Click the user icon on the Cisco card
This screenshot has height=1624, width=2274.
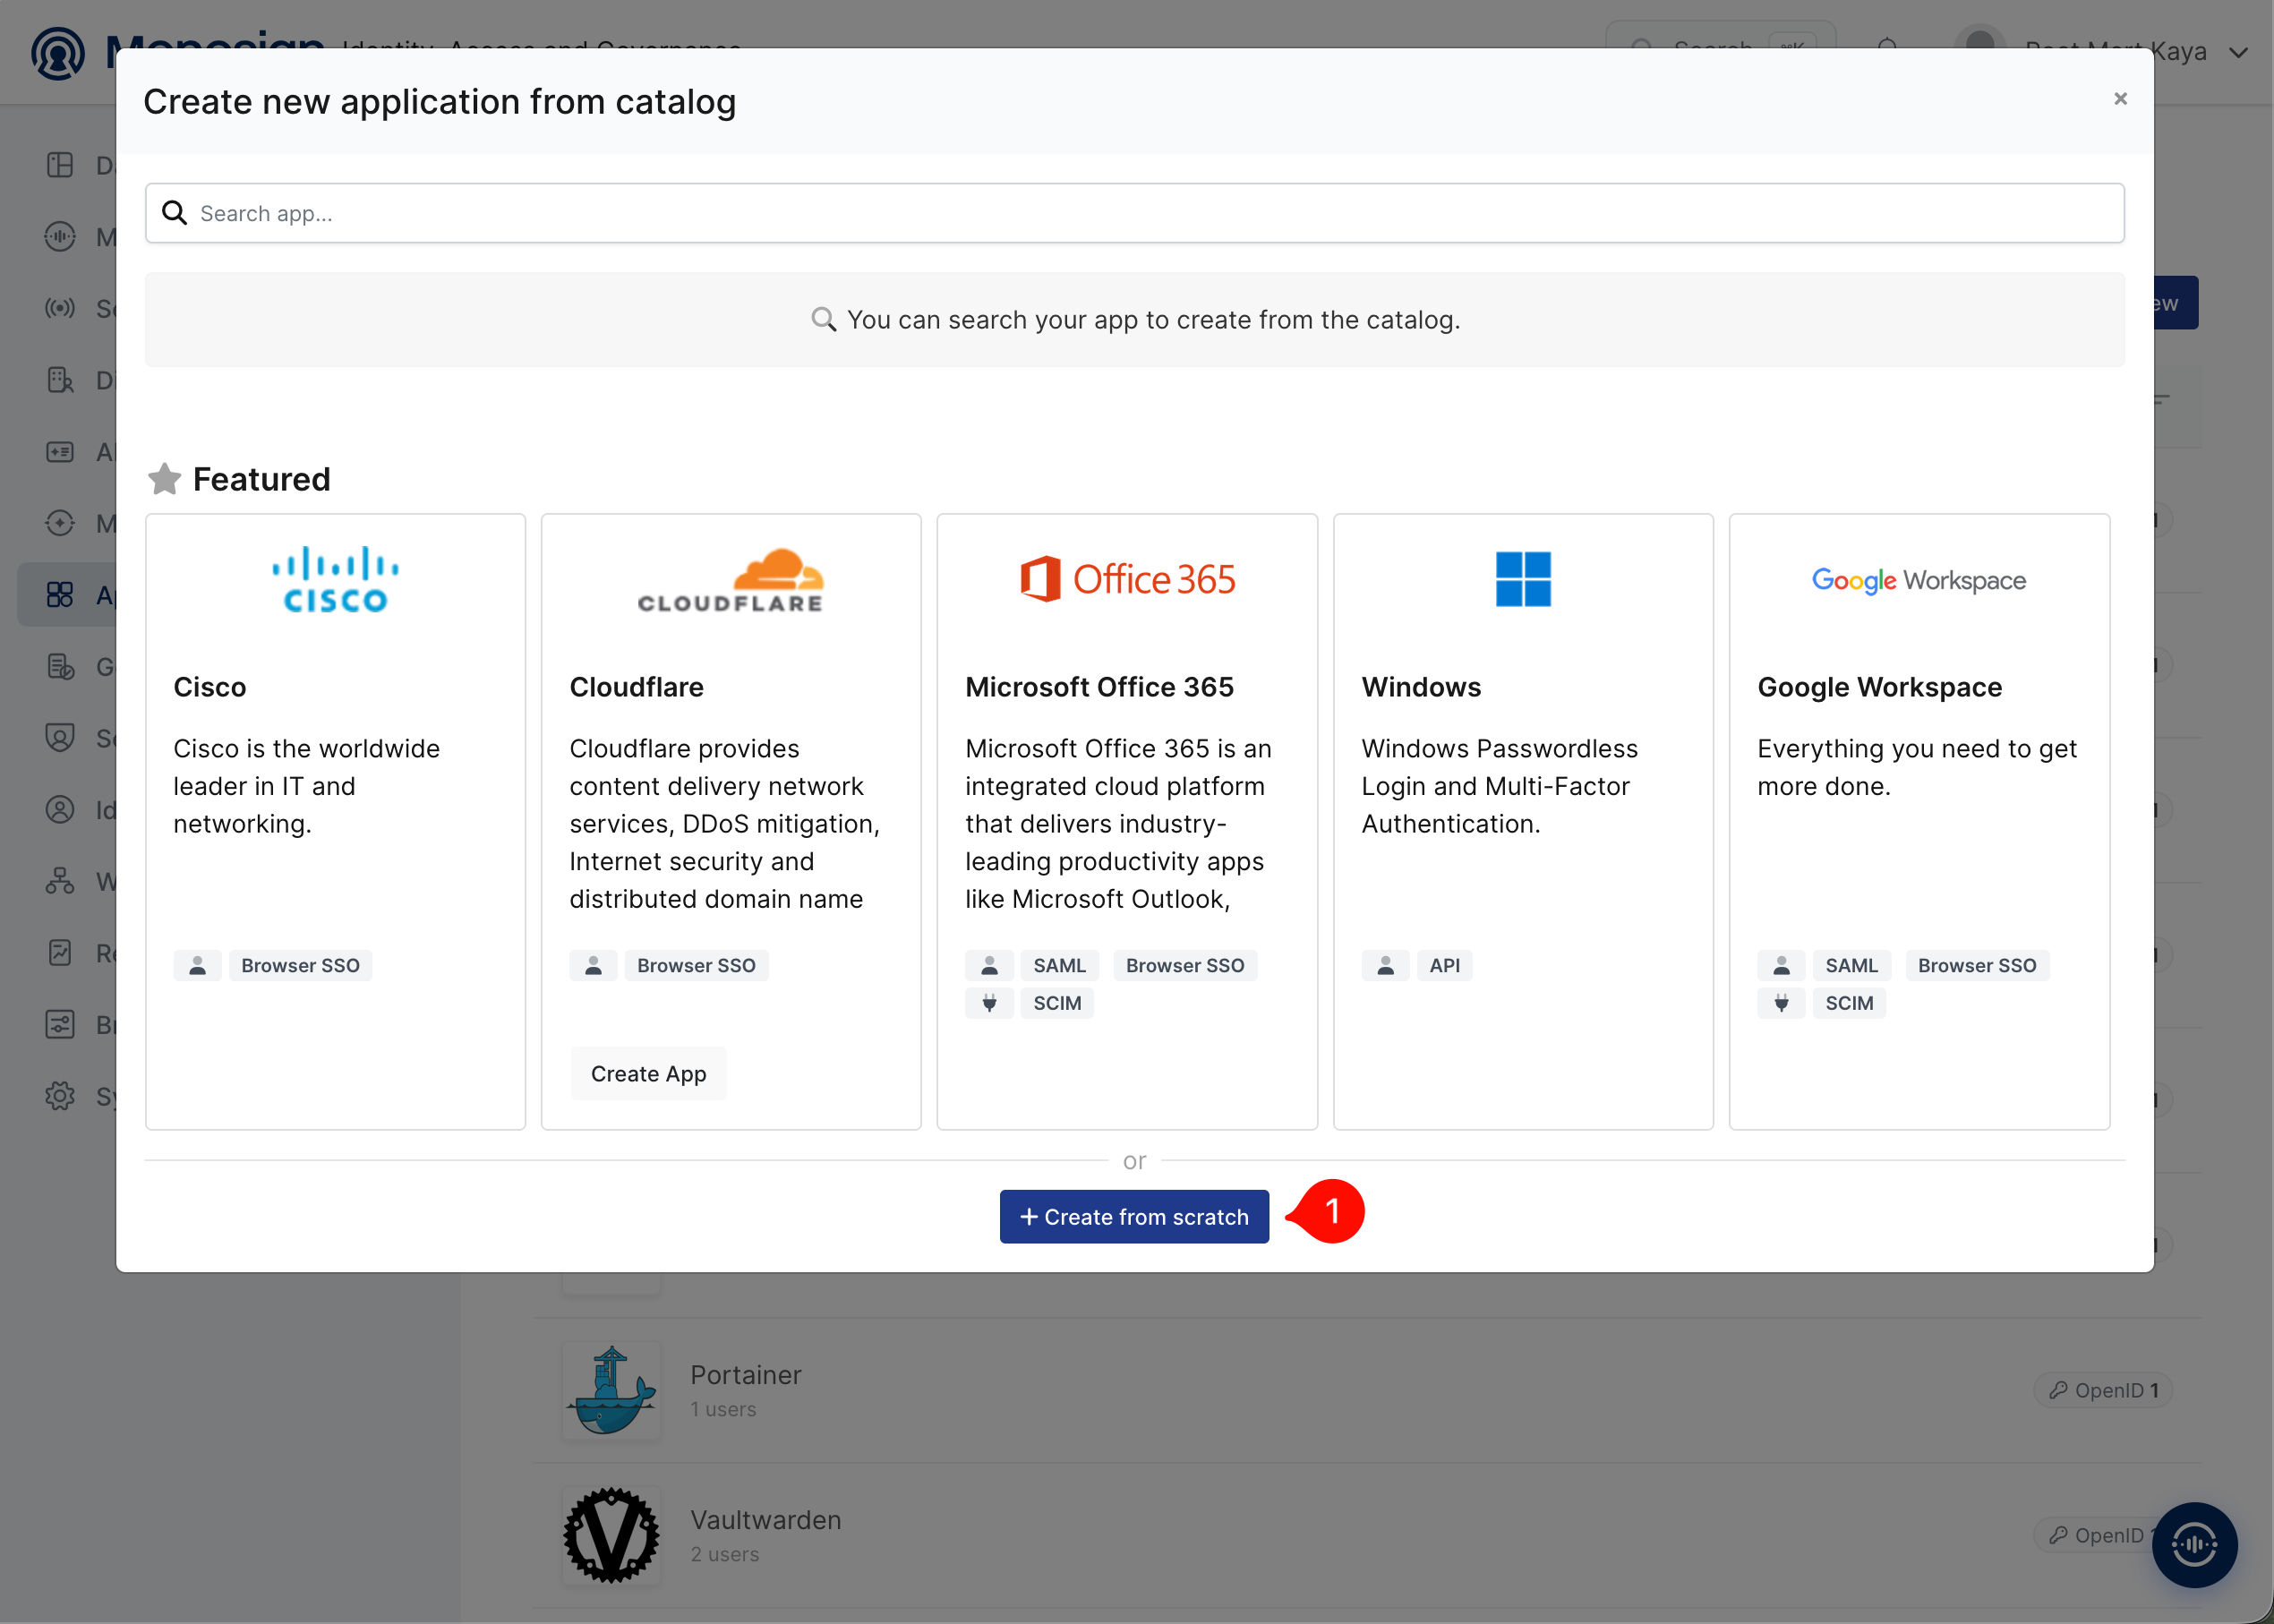pos(198,965)
